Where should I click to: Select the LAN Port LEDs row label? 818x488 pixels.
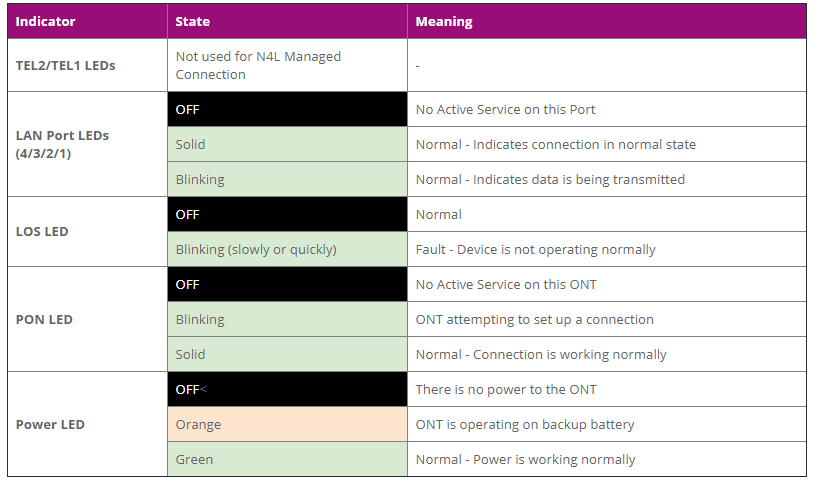click(x=62, y=144)
